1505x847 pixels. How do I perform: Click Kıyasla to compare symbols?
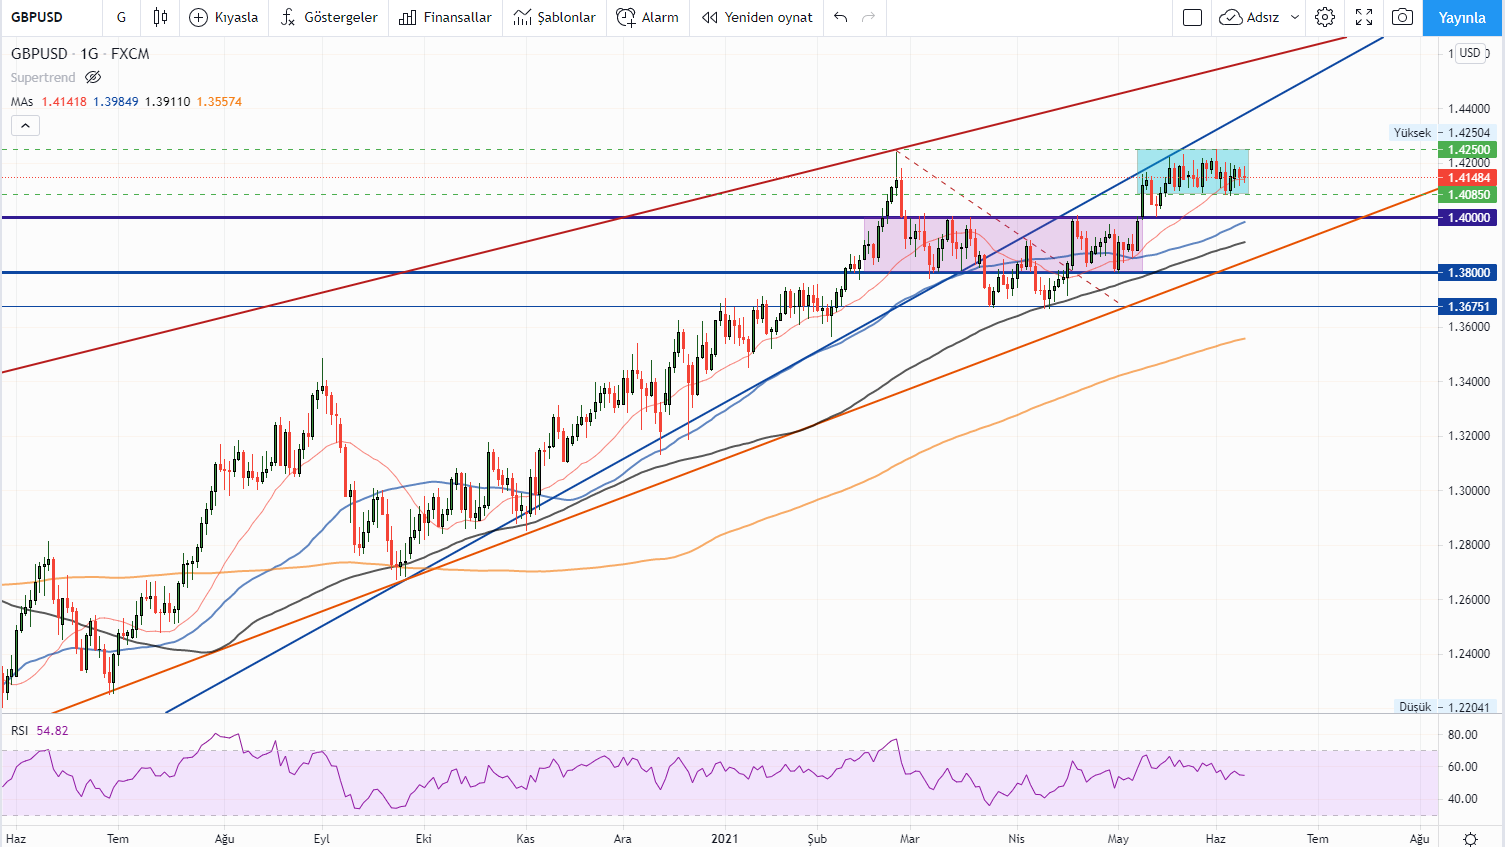(224, 17)
